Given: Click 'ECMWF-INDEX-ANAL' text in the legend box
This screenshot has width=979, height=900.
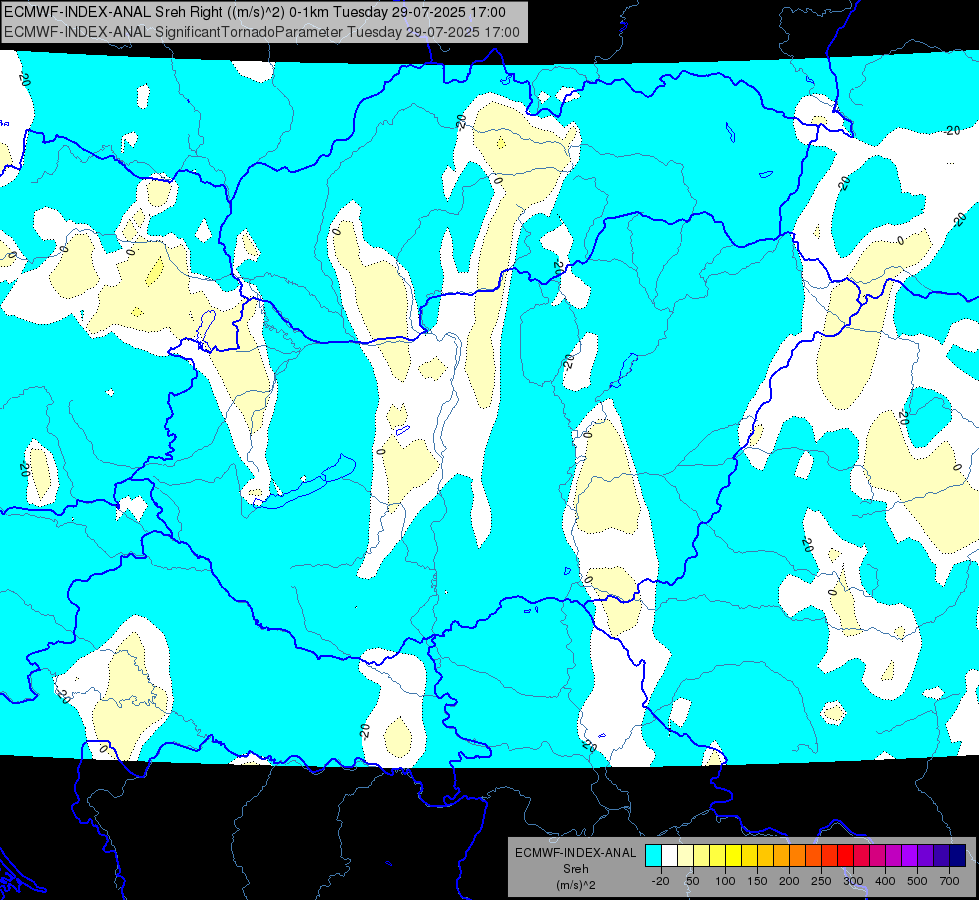Looking at the screenshot, I should (x=576, y=853).
